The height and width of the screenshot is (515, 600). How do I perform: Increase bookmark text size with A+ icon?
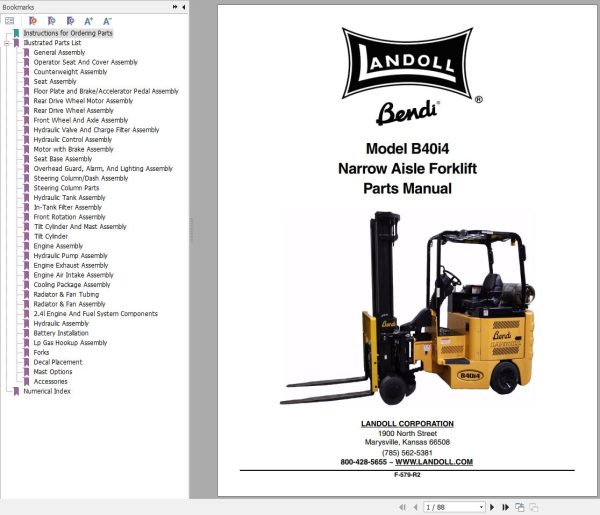[89, 21]
